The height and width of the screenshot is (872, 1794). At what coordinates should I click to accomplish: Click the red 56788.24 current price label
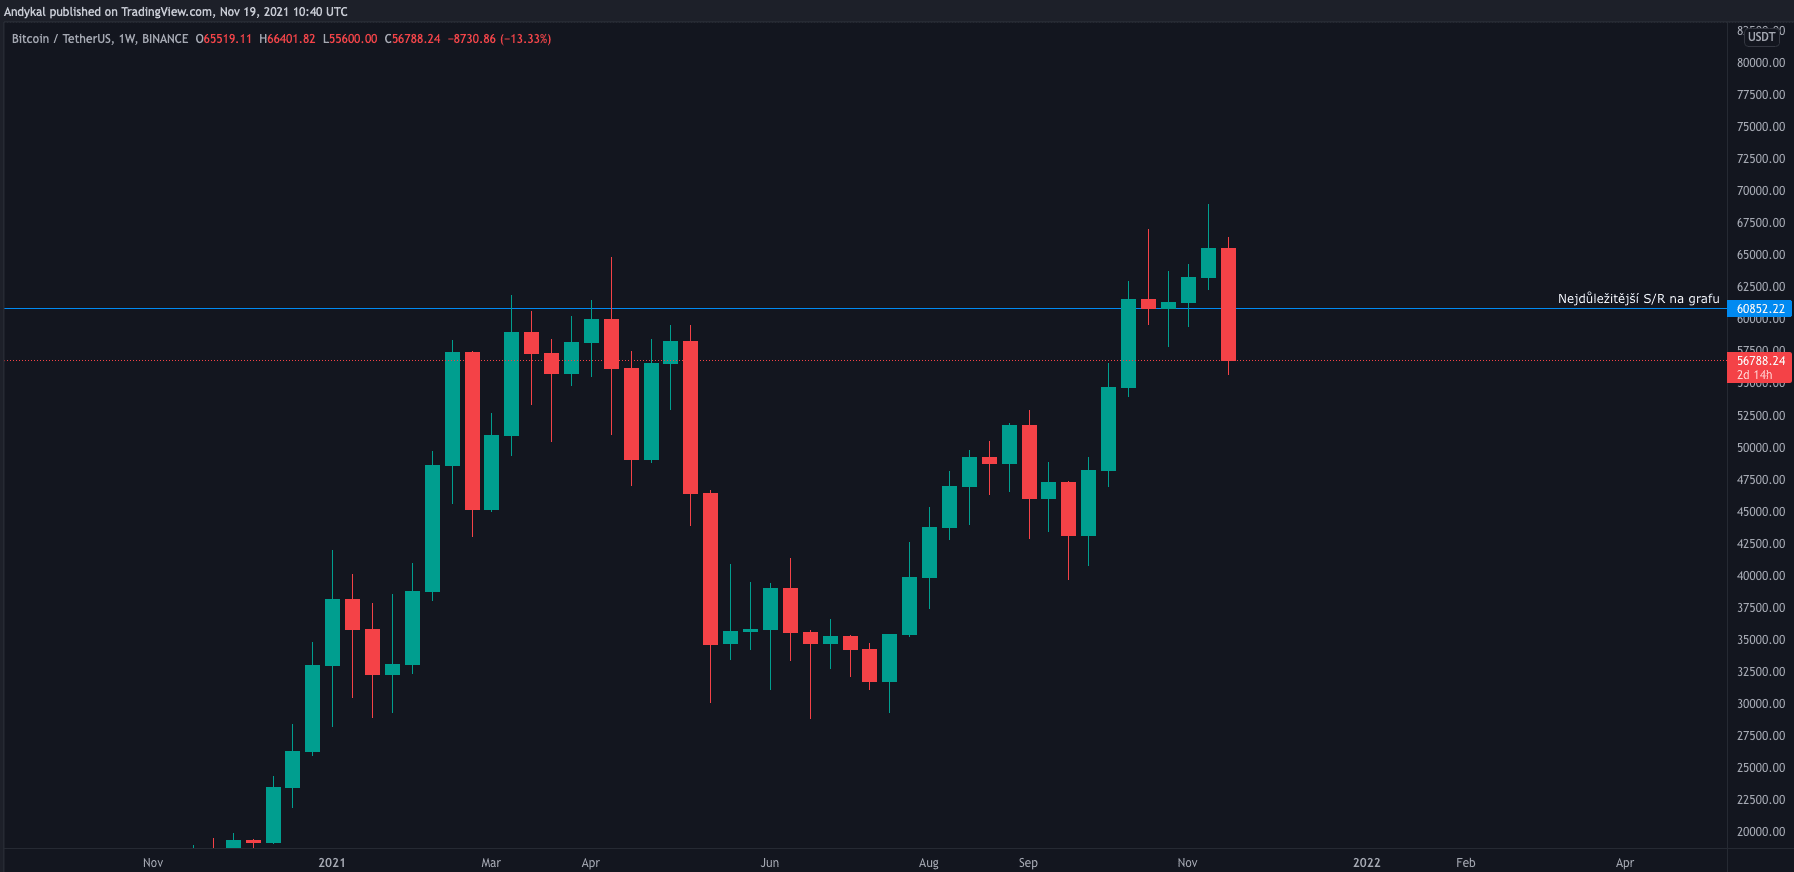point(1760,361)
